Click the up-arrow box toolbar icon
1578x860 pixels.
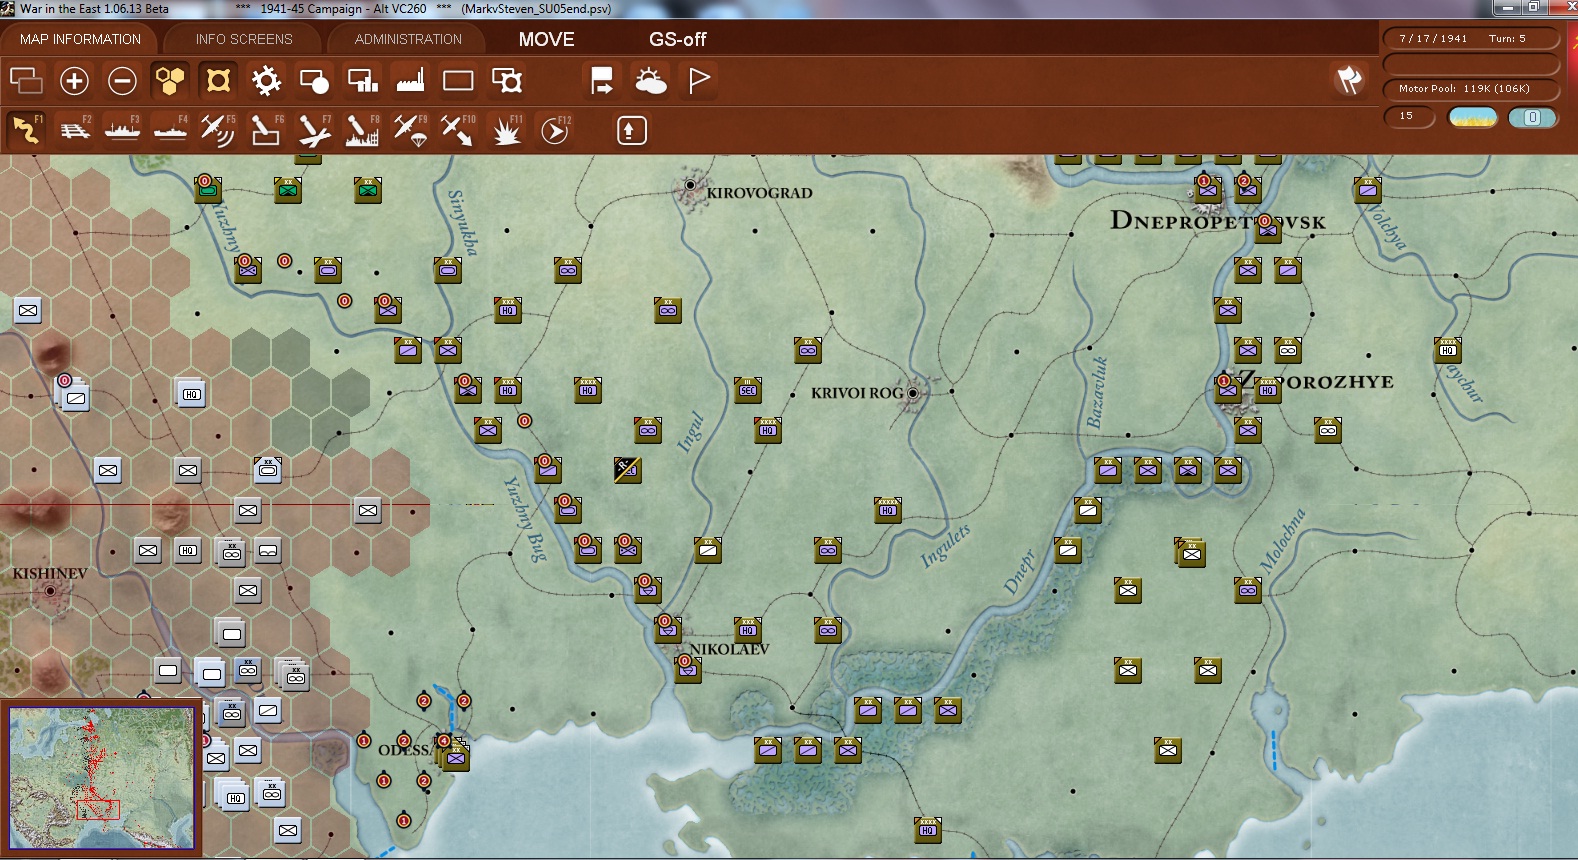[x=631, y=130]
